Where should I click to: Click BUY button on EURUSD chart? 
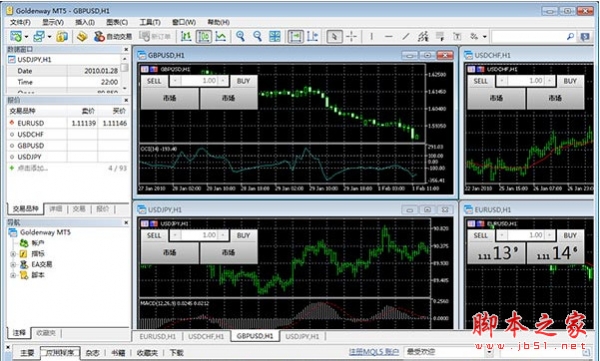[x=570, y=235]
